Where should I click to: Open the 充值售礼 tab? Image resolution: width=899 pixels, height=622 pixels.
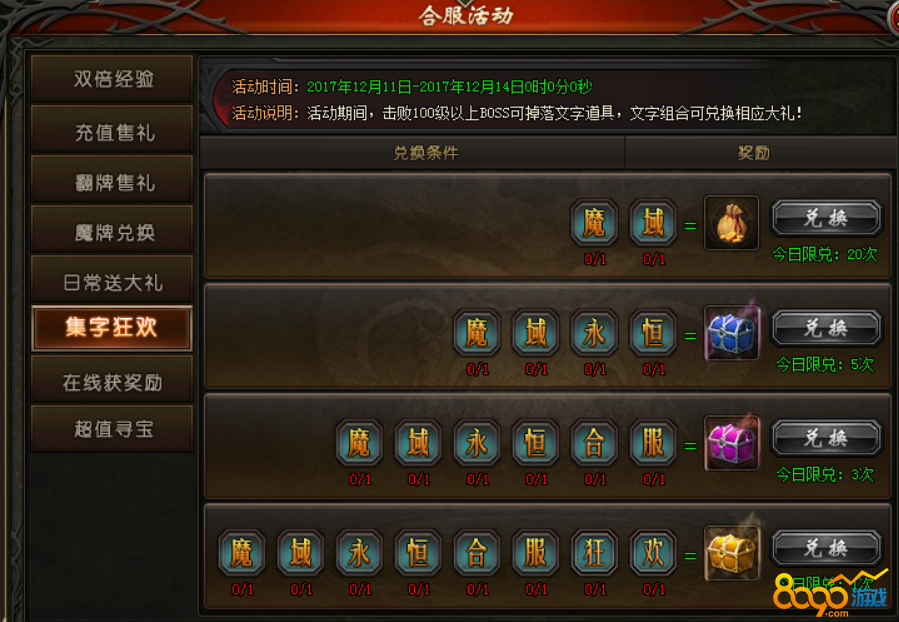tap(112, 130)
